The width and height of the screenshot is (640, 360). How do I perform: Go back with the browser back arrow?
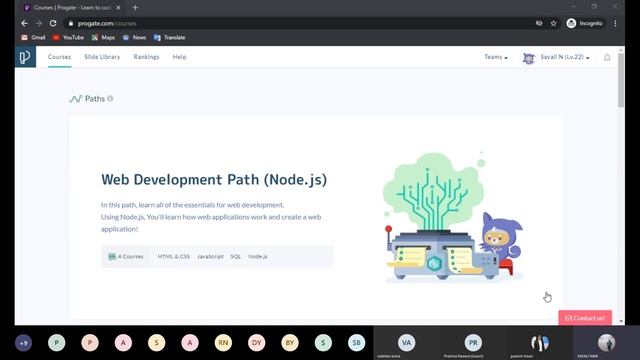(24, 23)
